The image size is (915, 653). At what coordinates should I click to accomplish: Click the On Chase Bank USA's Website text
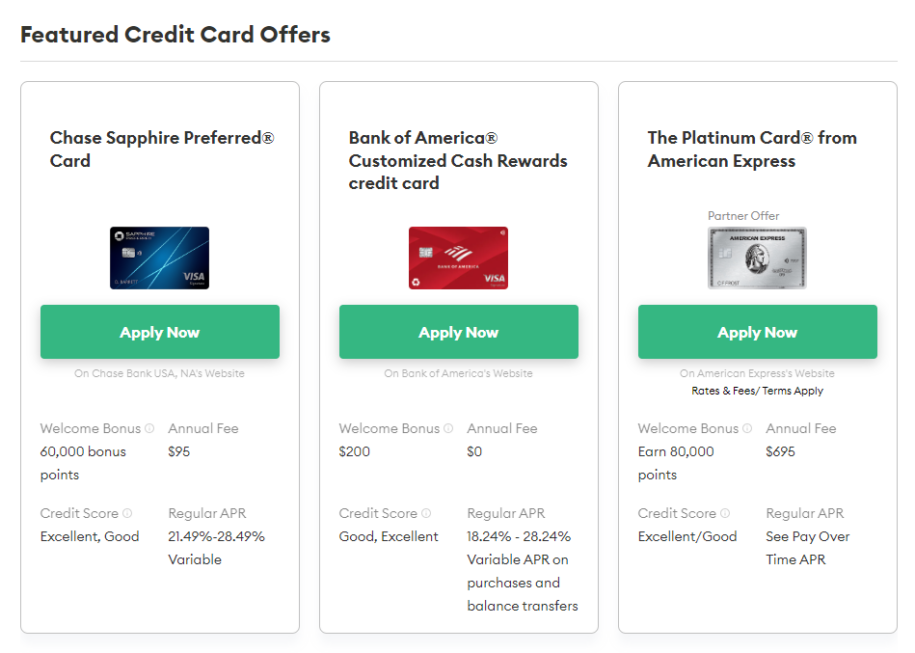click(159, 372)
